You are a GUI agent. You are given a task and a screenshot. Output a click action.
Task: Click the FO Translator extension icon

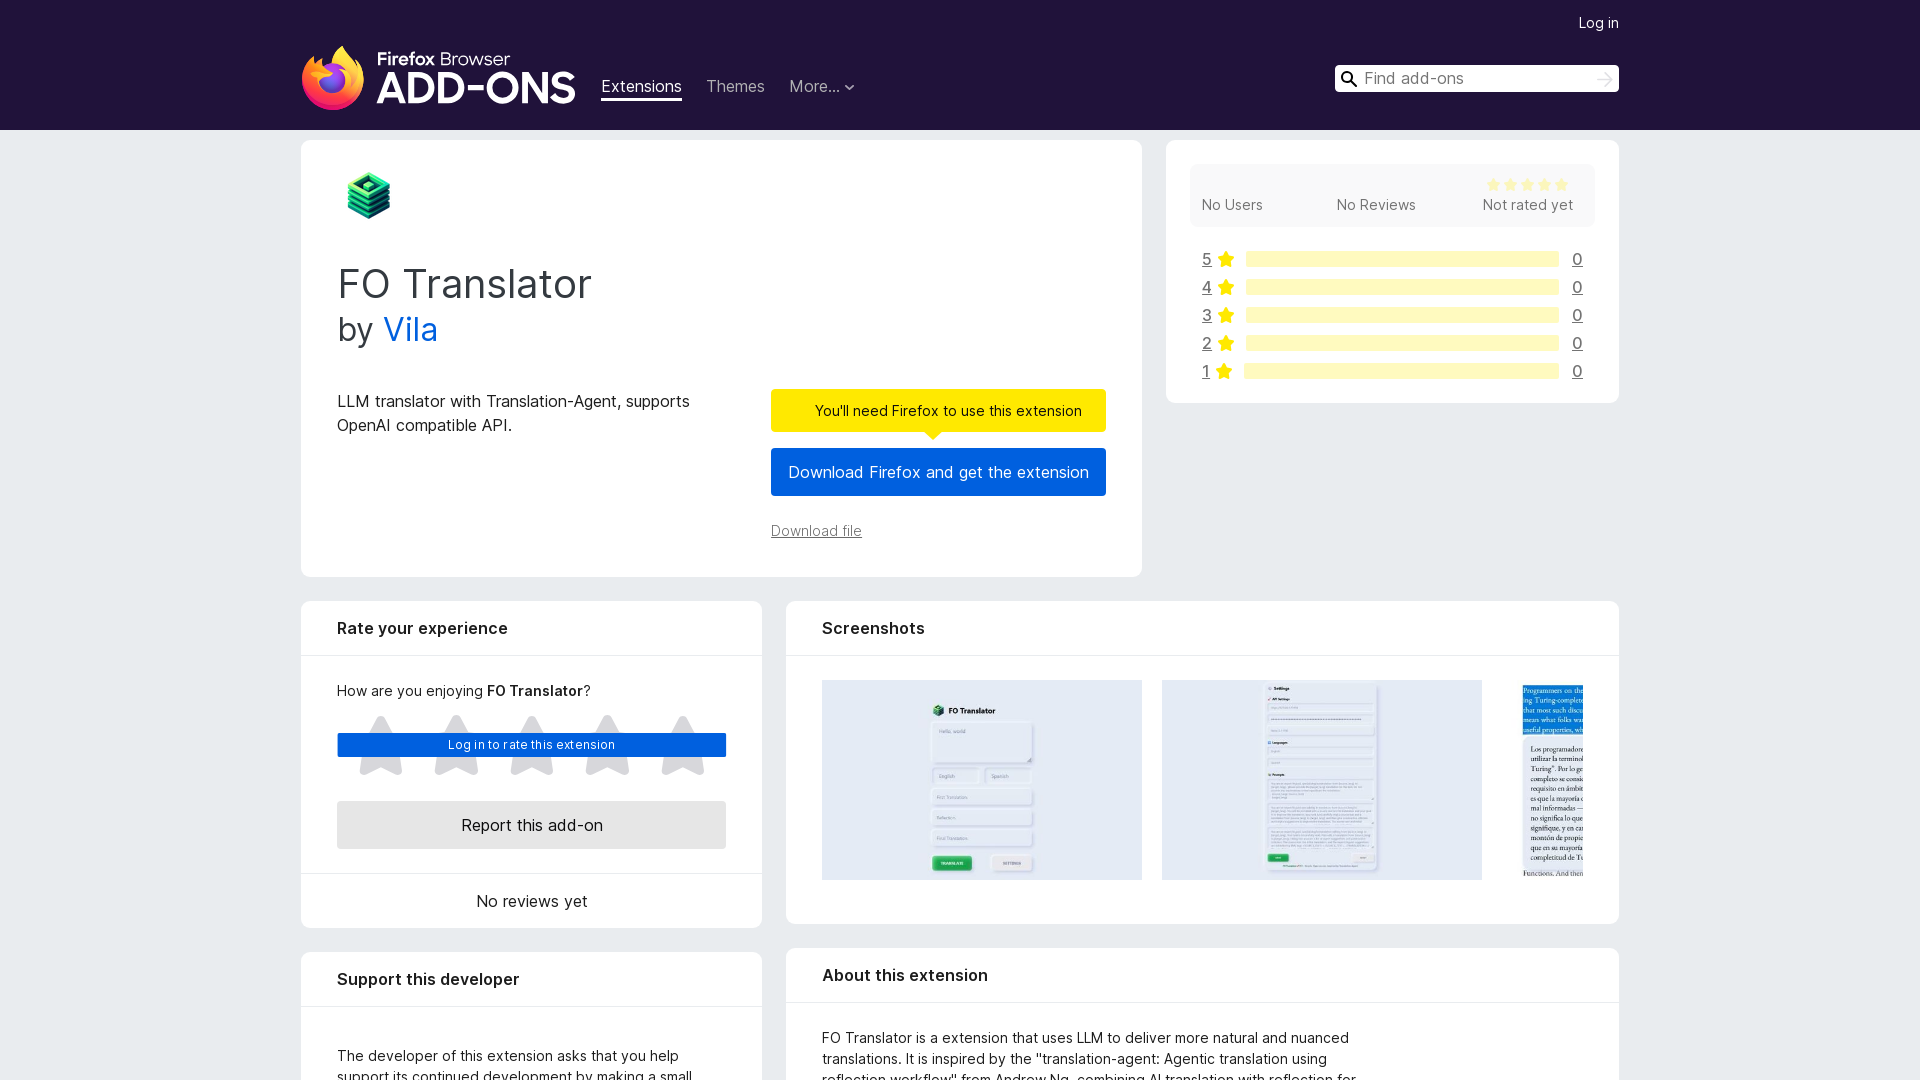(368, 195)
